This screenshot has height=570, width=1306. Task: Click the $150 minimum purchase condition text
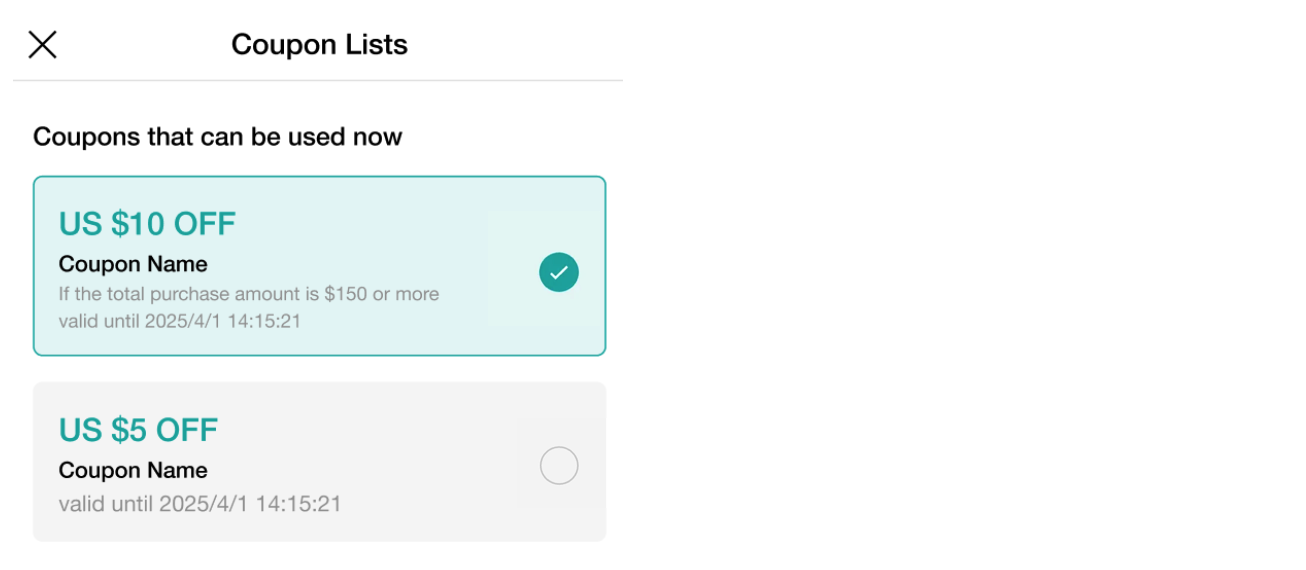pos(248,294)
